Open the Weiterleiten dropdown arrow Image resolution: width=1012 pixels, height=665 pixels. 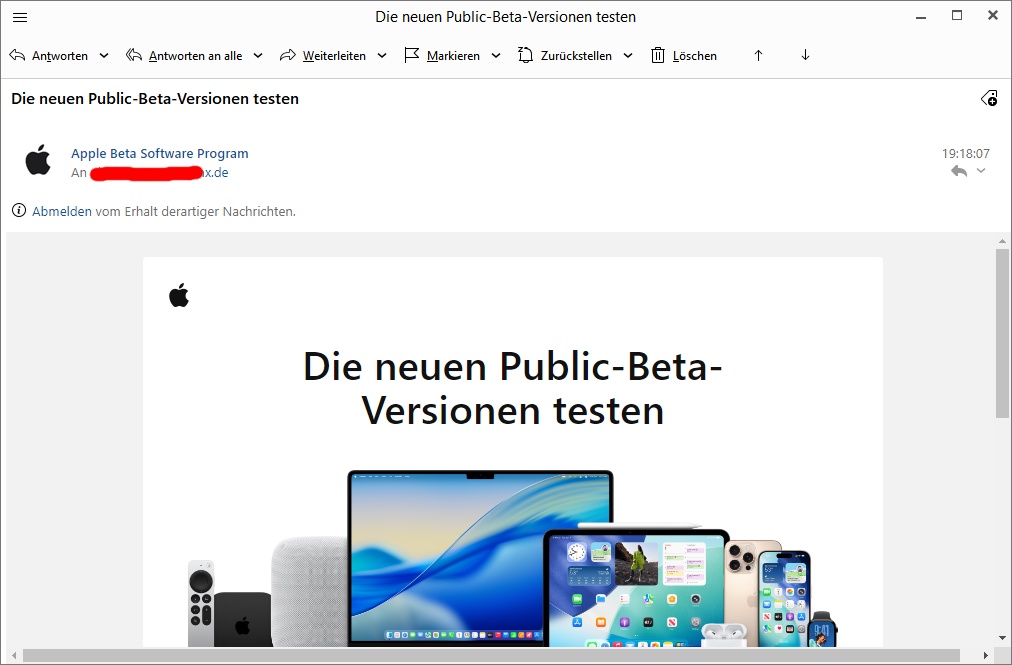pos(382,56)
